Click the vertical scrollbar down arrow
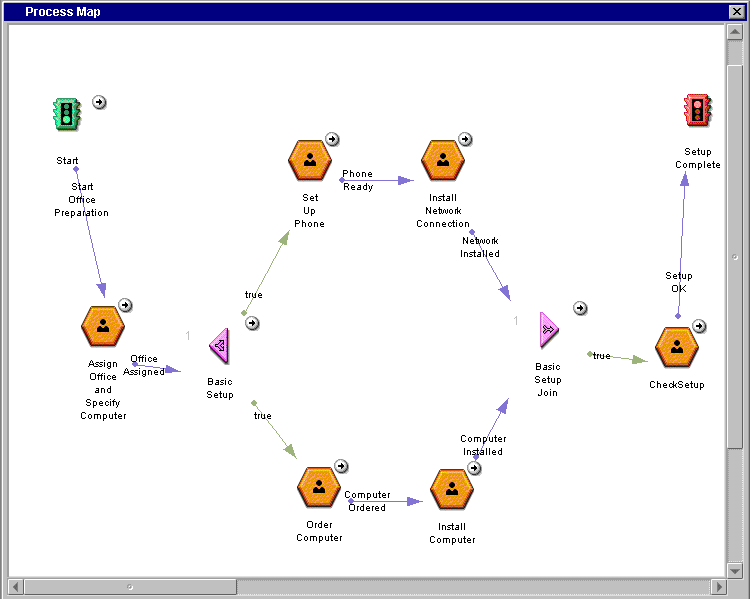This screenshot has height=599, width=750. point(734,570)
